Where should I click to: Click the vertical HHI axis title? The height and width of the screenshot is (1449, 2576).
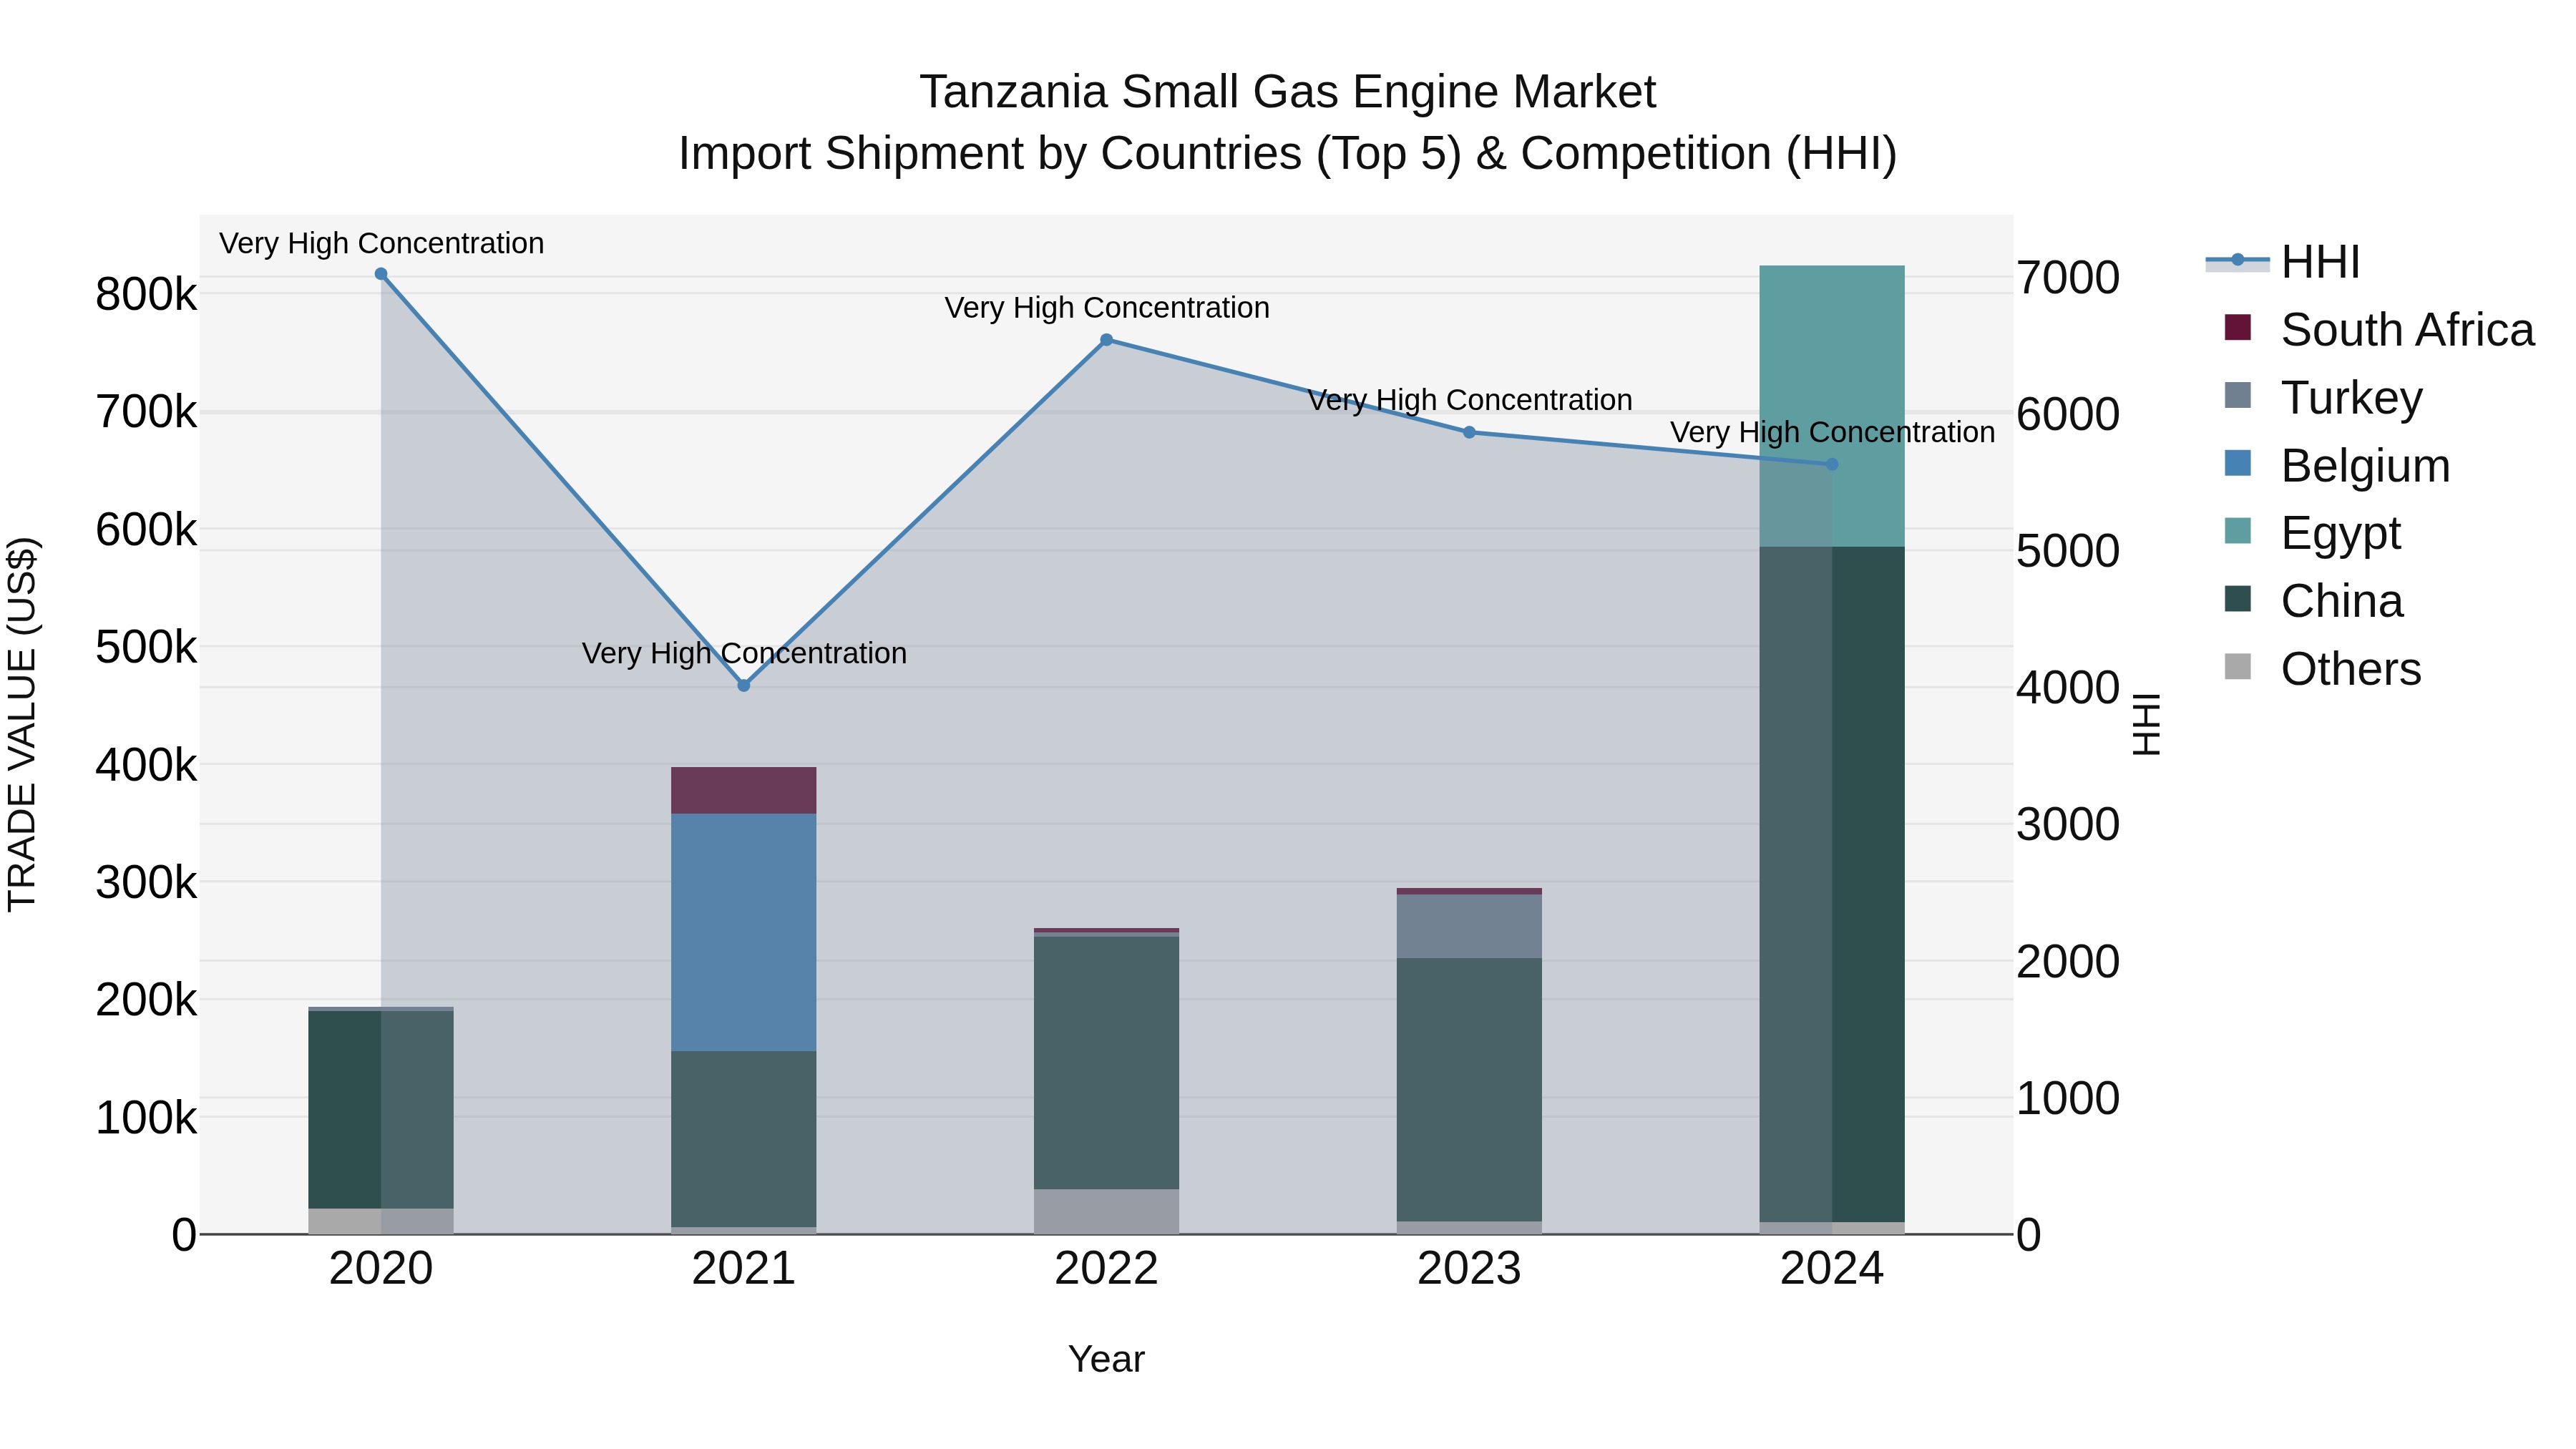pos(2146,724)
